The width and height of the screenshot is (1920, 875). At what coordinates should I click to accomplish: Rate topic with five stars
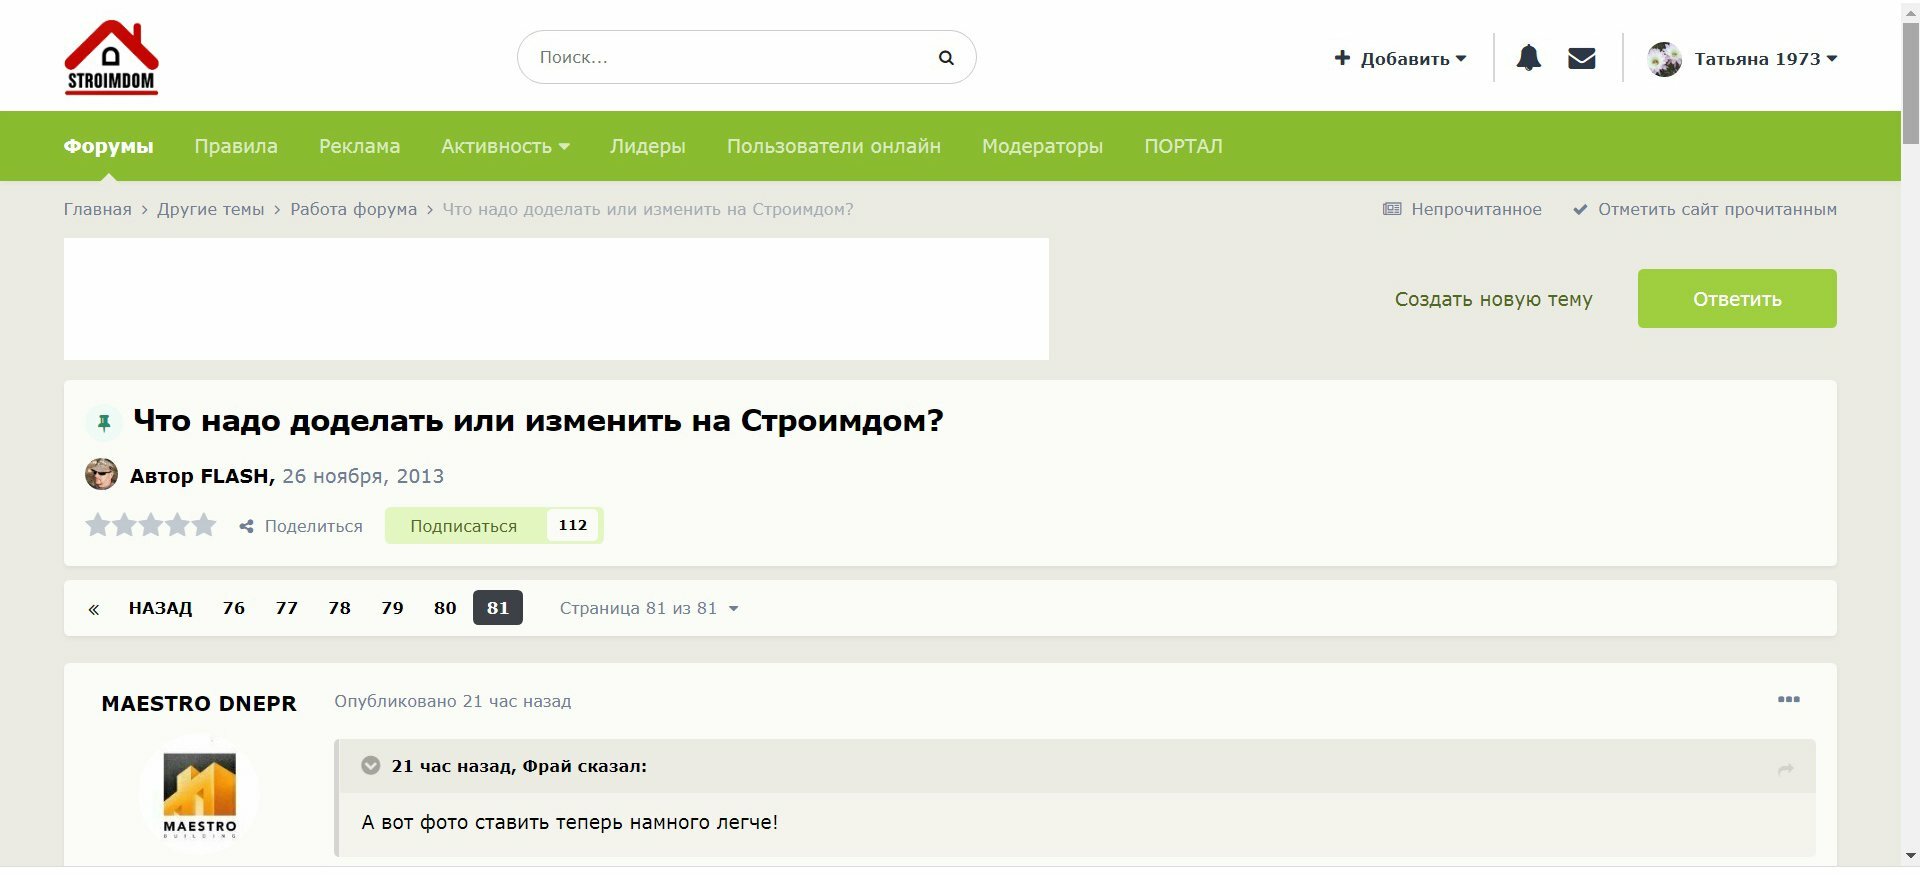tap(204, 525)
